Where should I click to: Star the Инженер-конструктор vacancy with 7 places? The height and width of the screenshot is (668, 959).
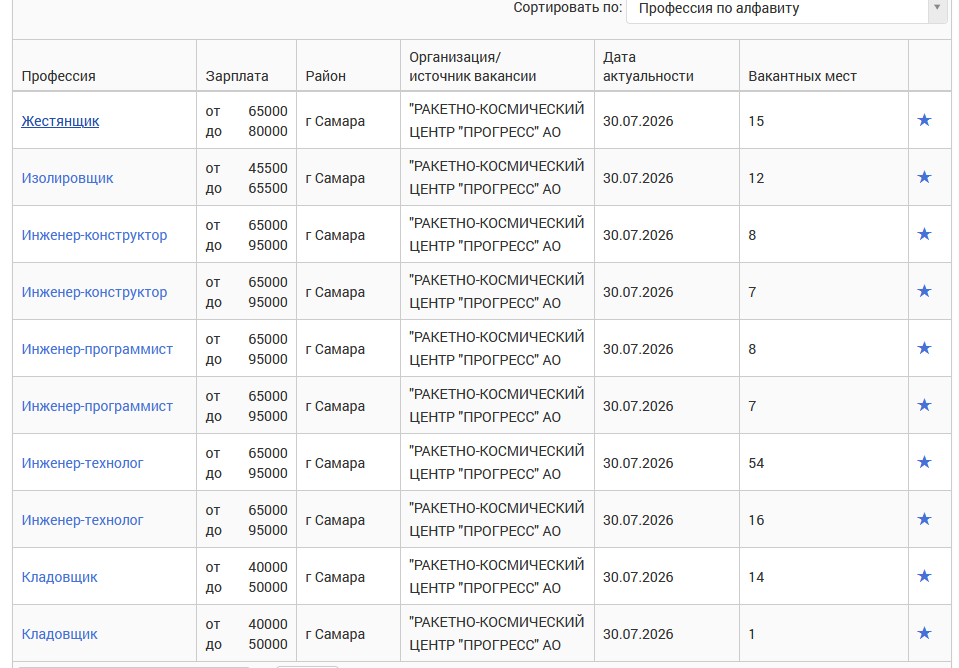[924, 291]
